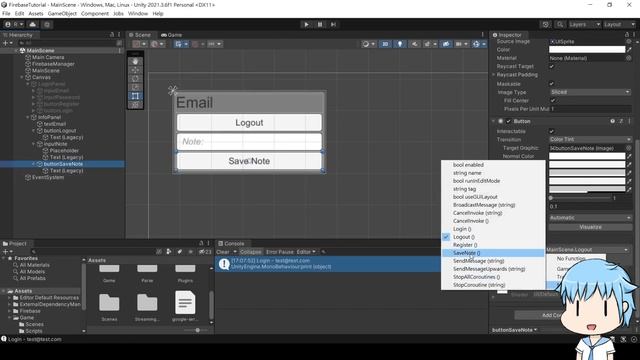This screenshot has height=360, width=640.
Task: Open the Layout dropdown
Action: (x=619, y=24)
